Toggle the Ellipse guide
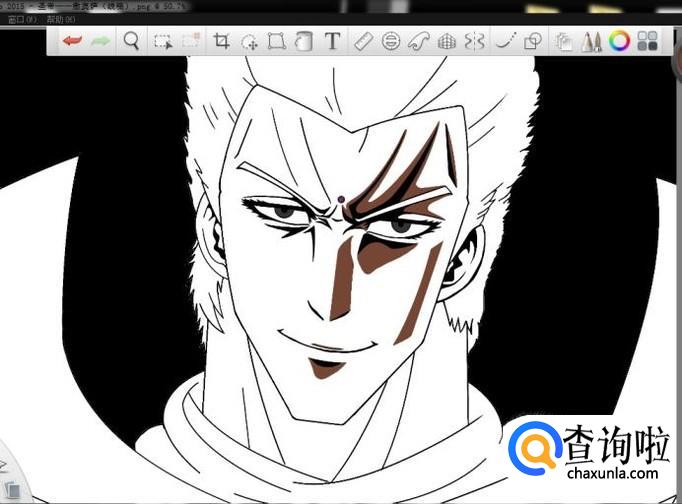682x504 pixels. [391, 42]
